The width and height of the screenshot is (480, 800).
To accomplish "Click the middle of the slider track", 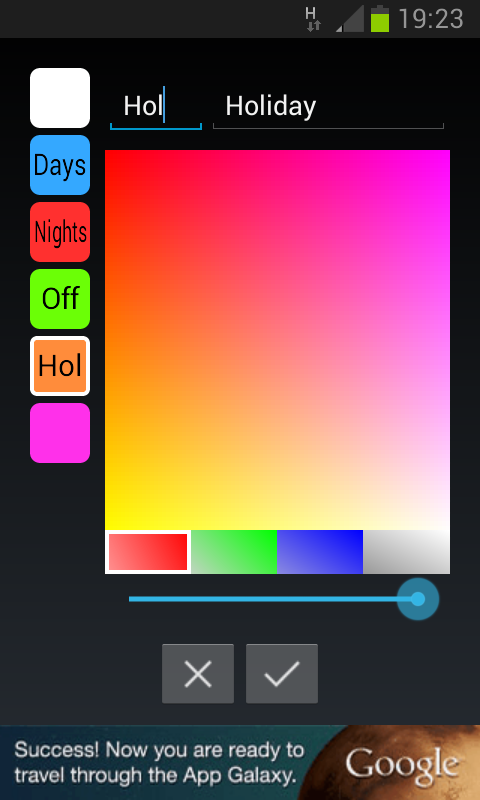I will 273,599.
